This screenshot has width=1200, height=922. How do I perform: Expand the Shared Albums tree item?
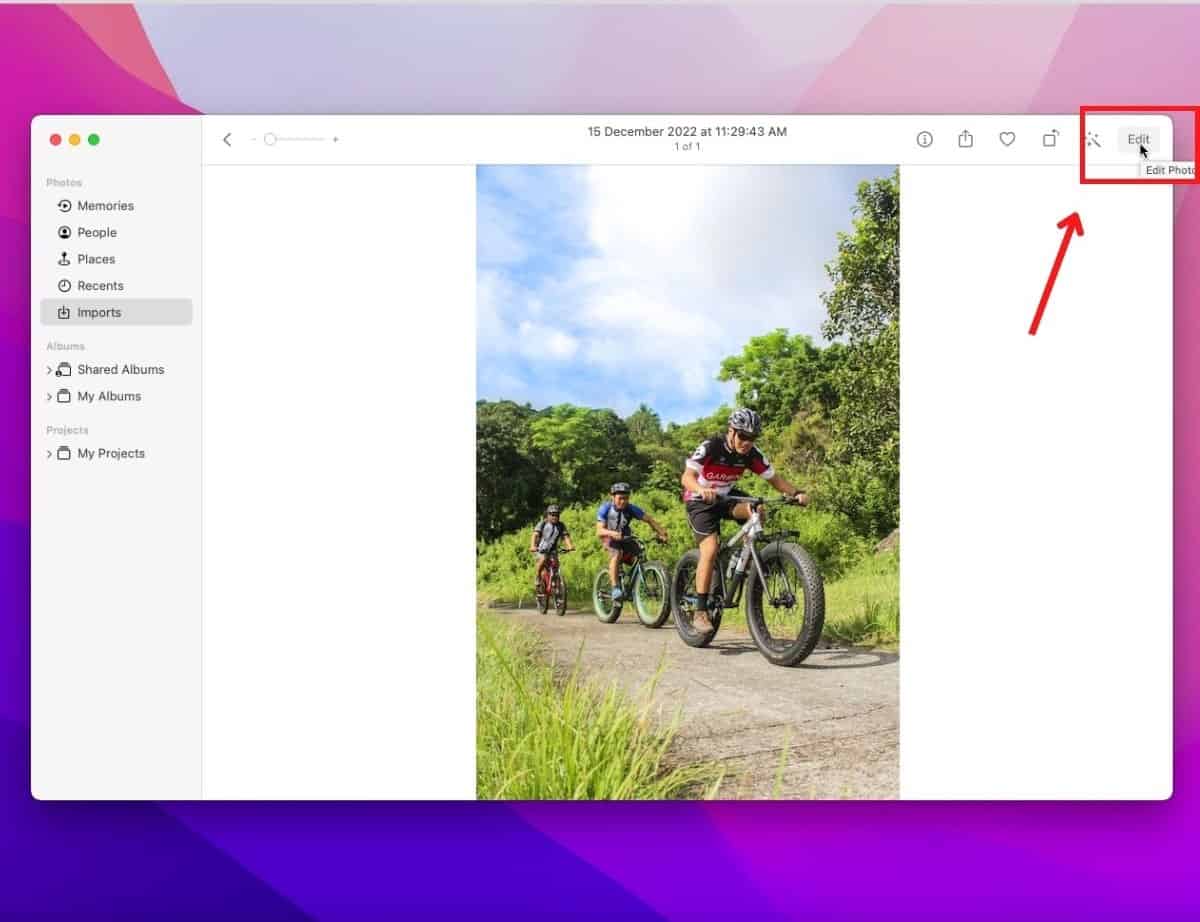(49, 369)
